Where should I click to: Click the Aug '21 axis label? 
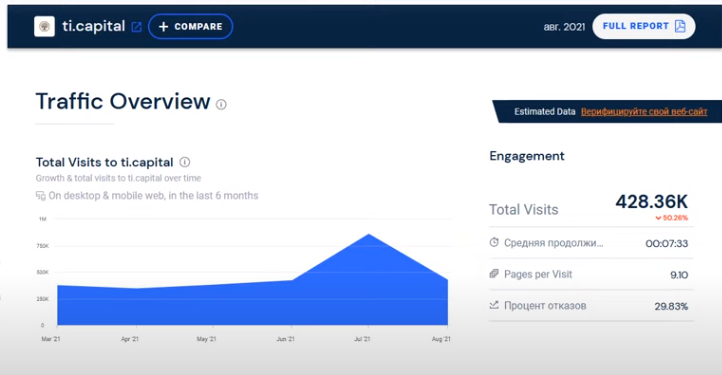click(441, 339)
